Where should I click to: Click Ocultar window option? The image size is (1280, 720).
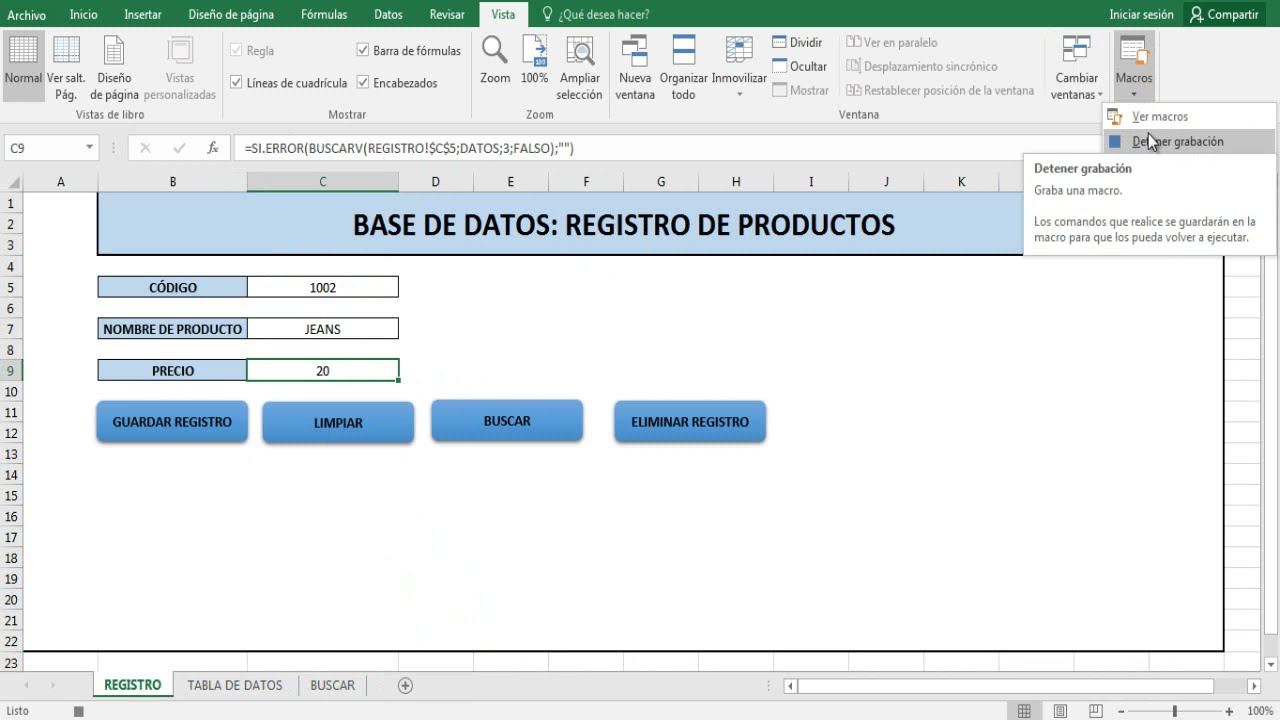click(x=800, y=66)
